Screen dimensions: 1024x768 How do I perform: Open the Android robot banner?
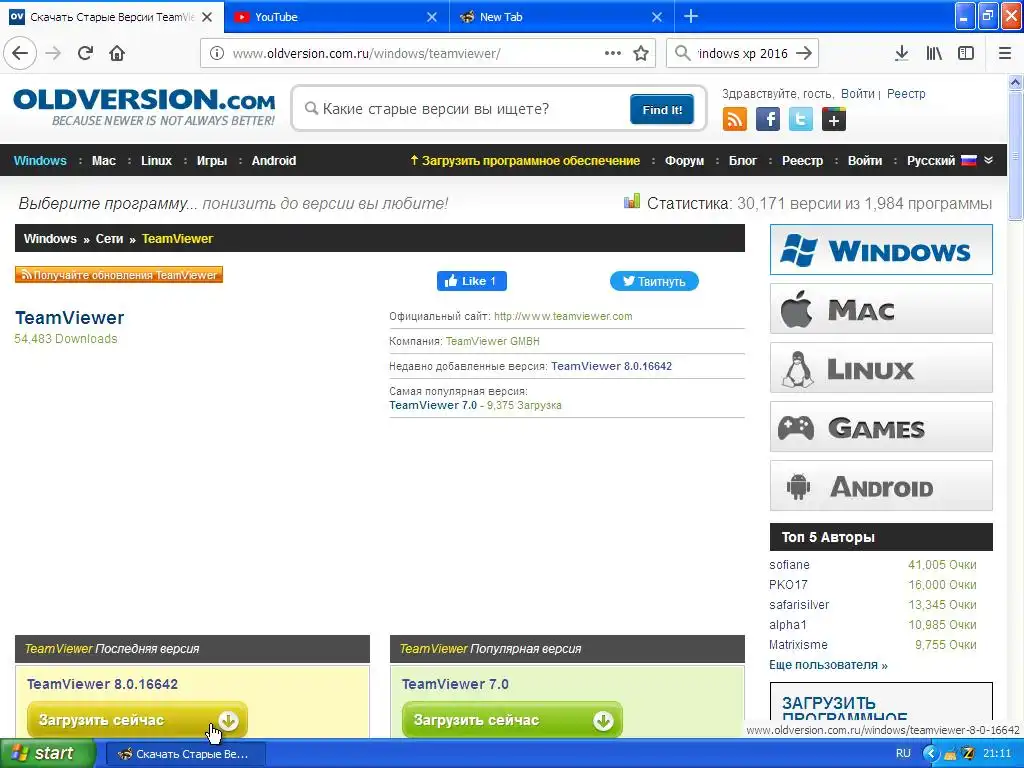click(881, 486)
